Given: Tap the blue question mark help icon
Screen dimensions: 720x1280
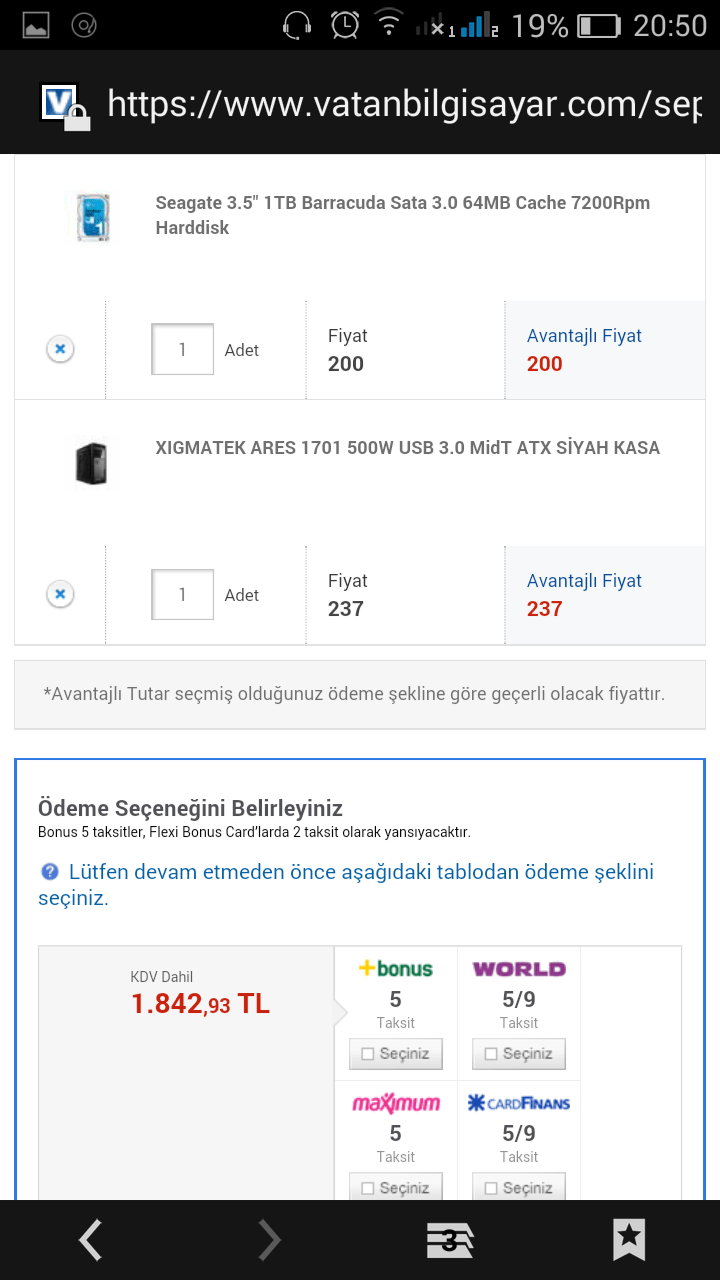Looking at the screenshot, I should pos(50,872).
